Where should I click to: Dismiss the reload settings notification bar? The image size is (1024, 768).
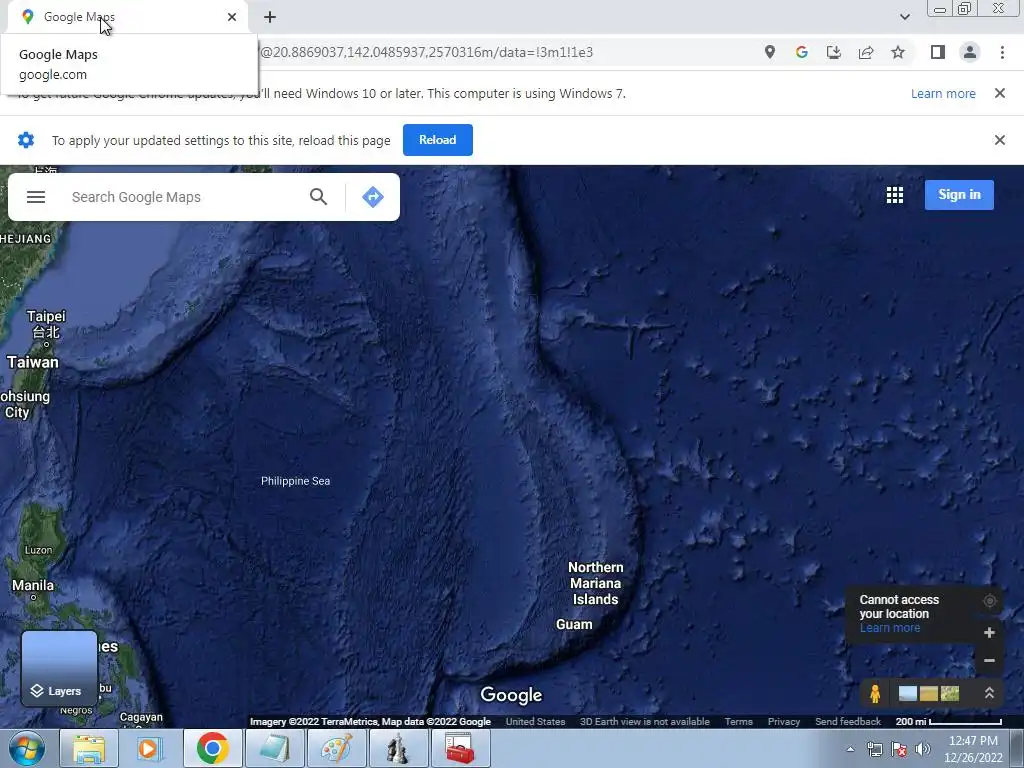(1000, 140)
